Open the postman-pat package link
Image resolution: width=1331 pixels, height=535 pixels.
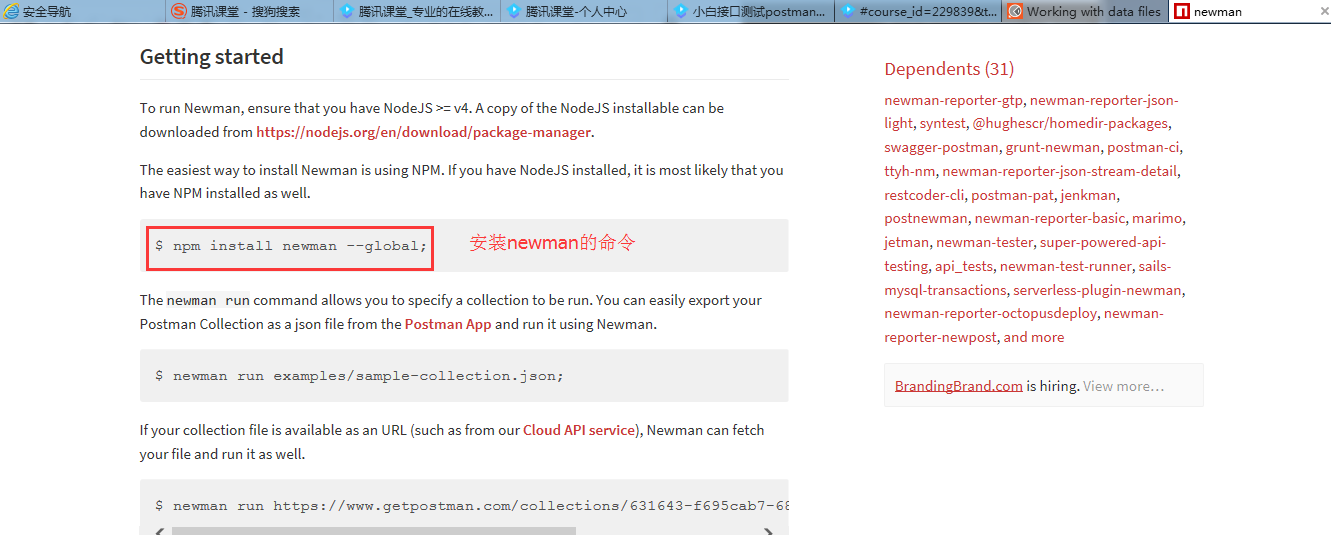click(x=1012, y=195)
